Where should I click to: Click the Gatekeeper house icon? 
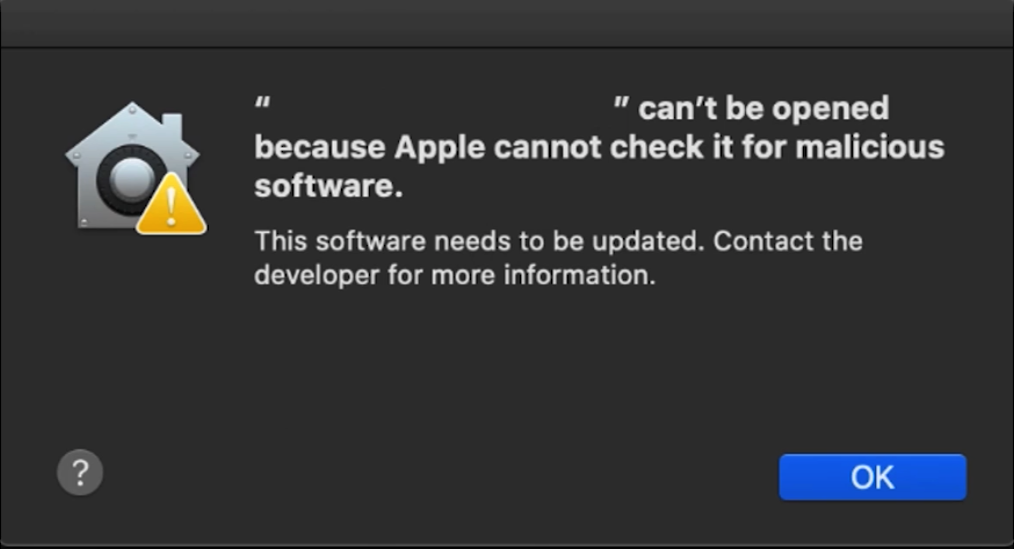click(x=133, y=166)
